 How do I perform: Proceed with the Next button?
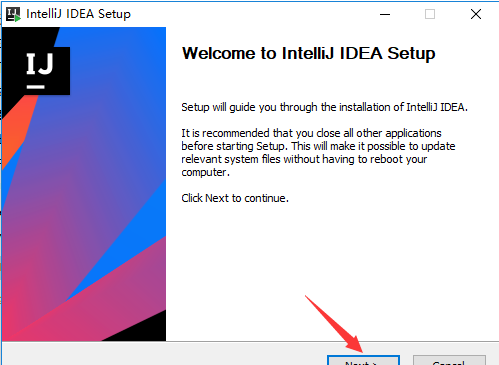[363, 361]
